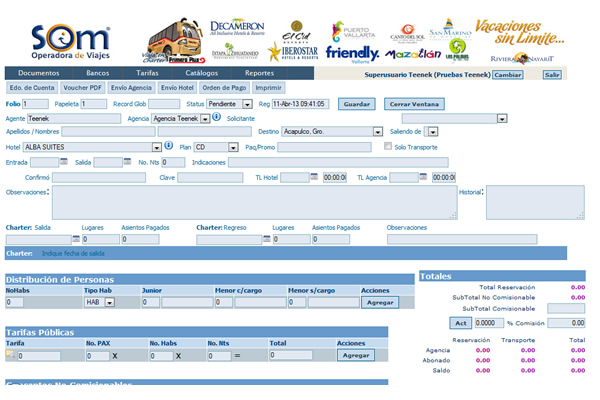Open the Charter Salida calendar icon
This screenshot has height=400, width=600.
tap(77, 240)
